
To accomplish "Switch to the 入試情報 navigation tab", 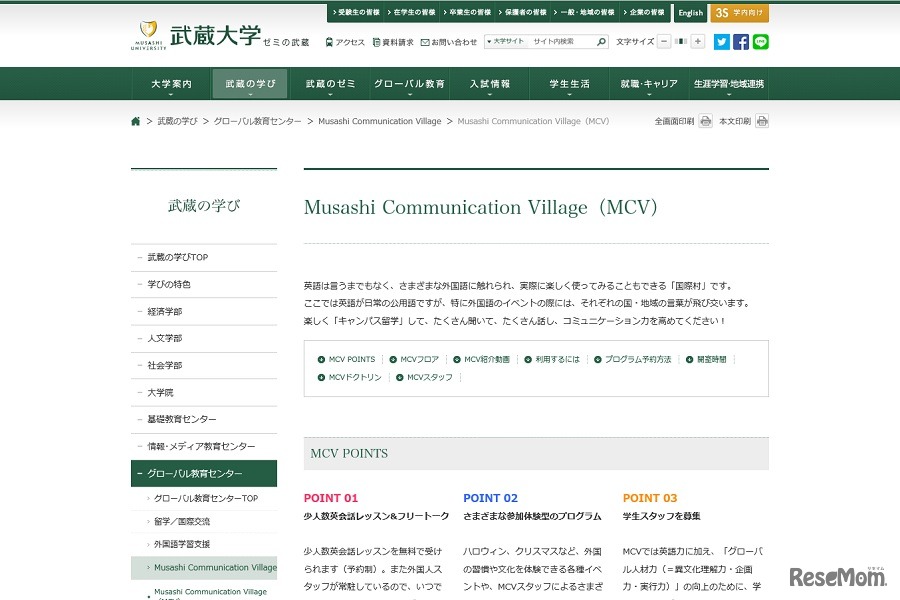I will click(488, 83).
